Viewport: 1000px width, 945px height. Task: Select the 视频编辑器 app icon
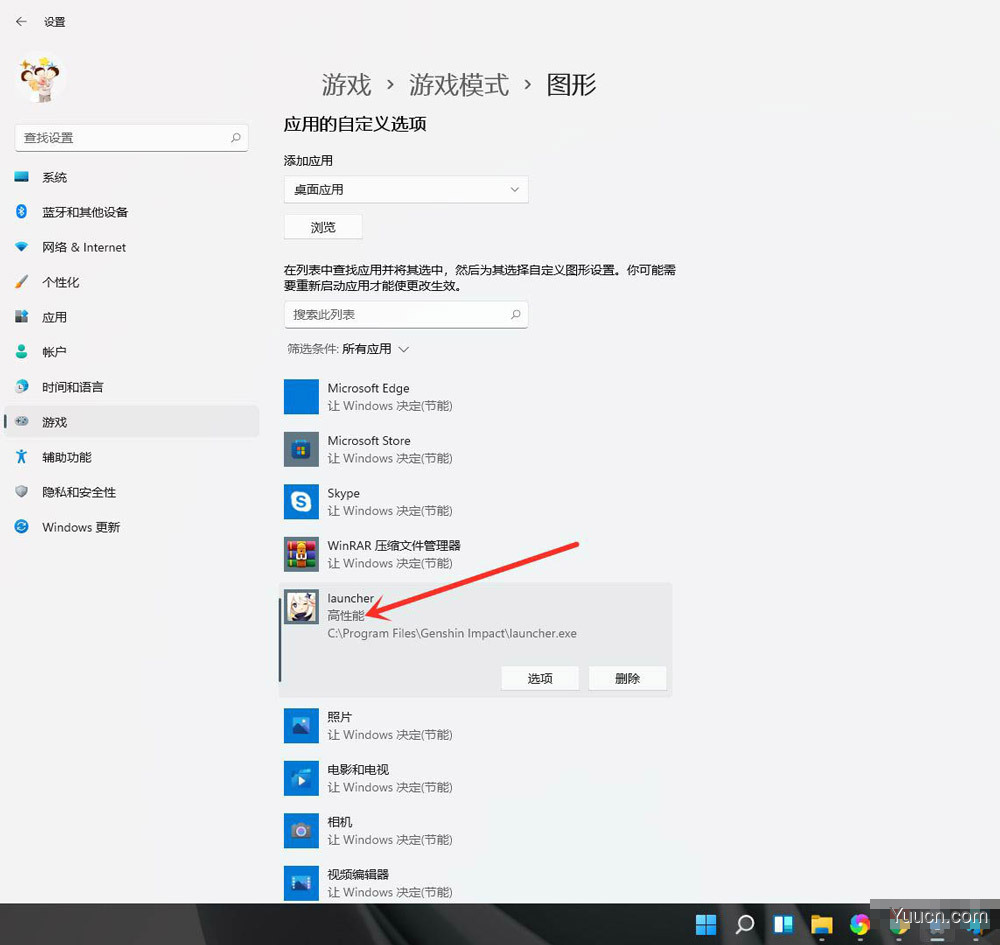301,883
